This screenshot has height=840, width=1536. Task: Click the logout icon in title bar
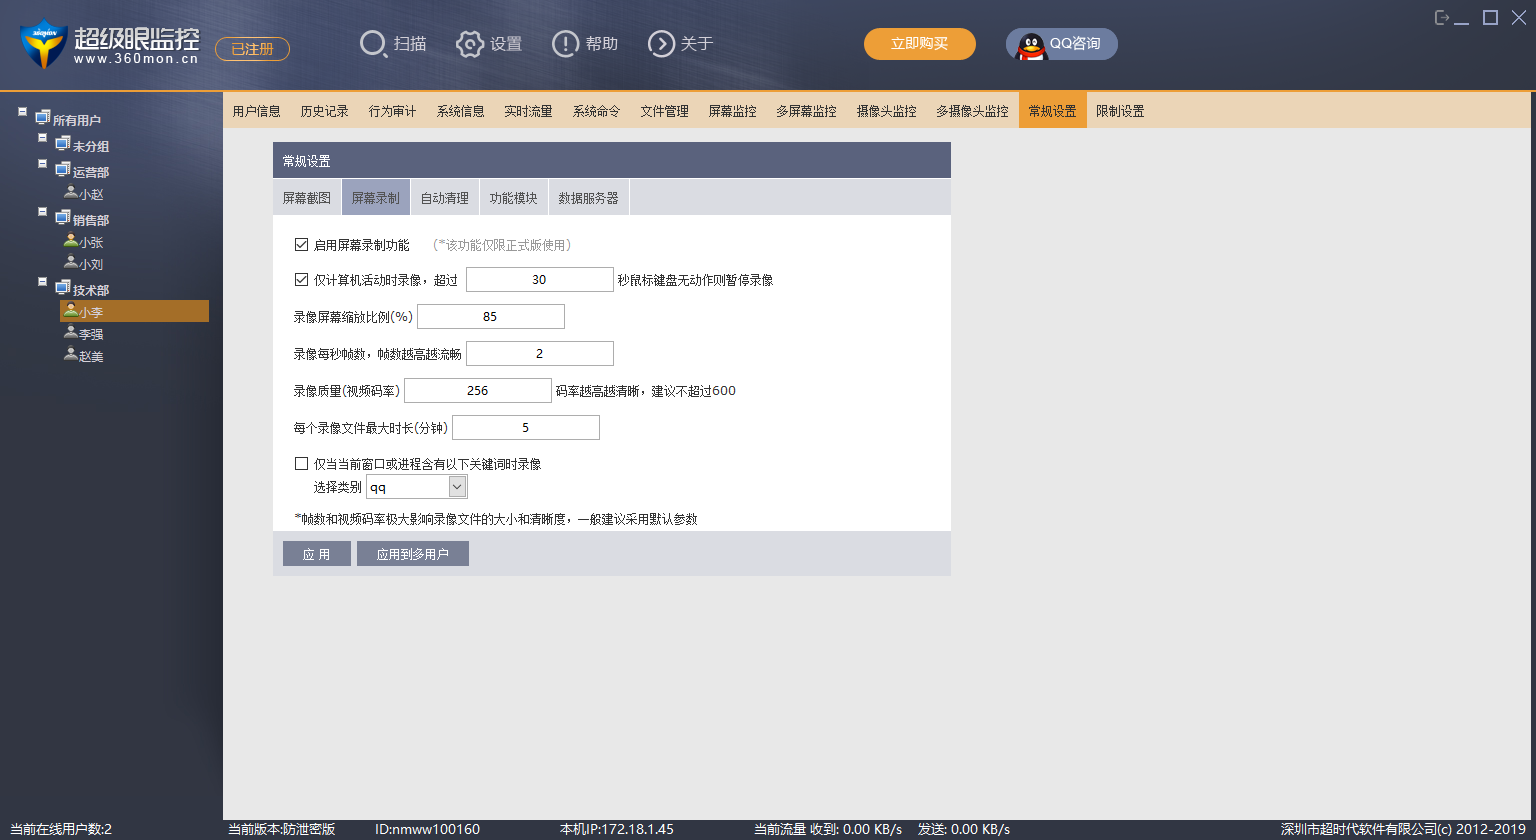coord(1442,18)
